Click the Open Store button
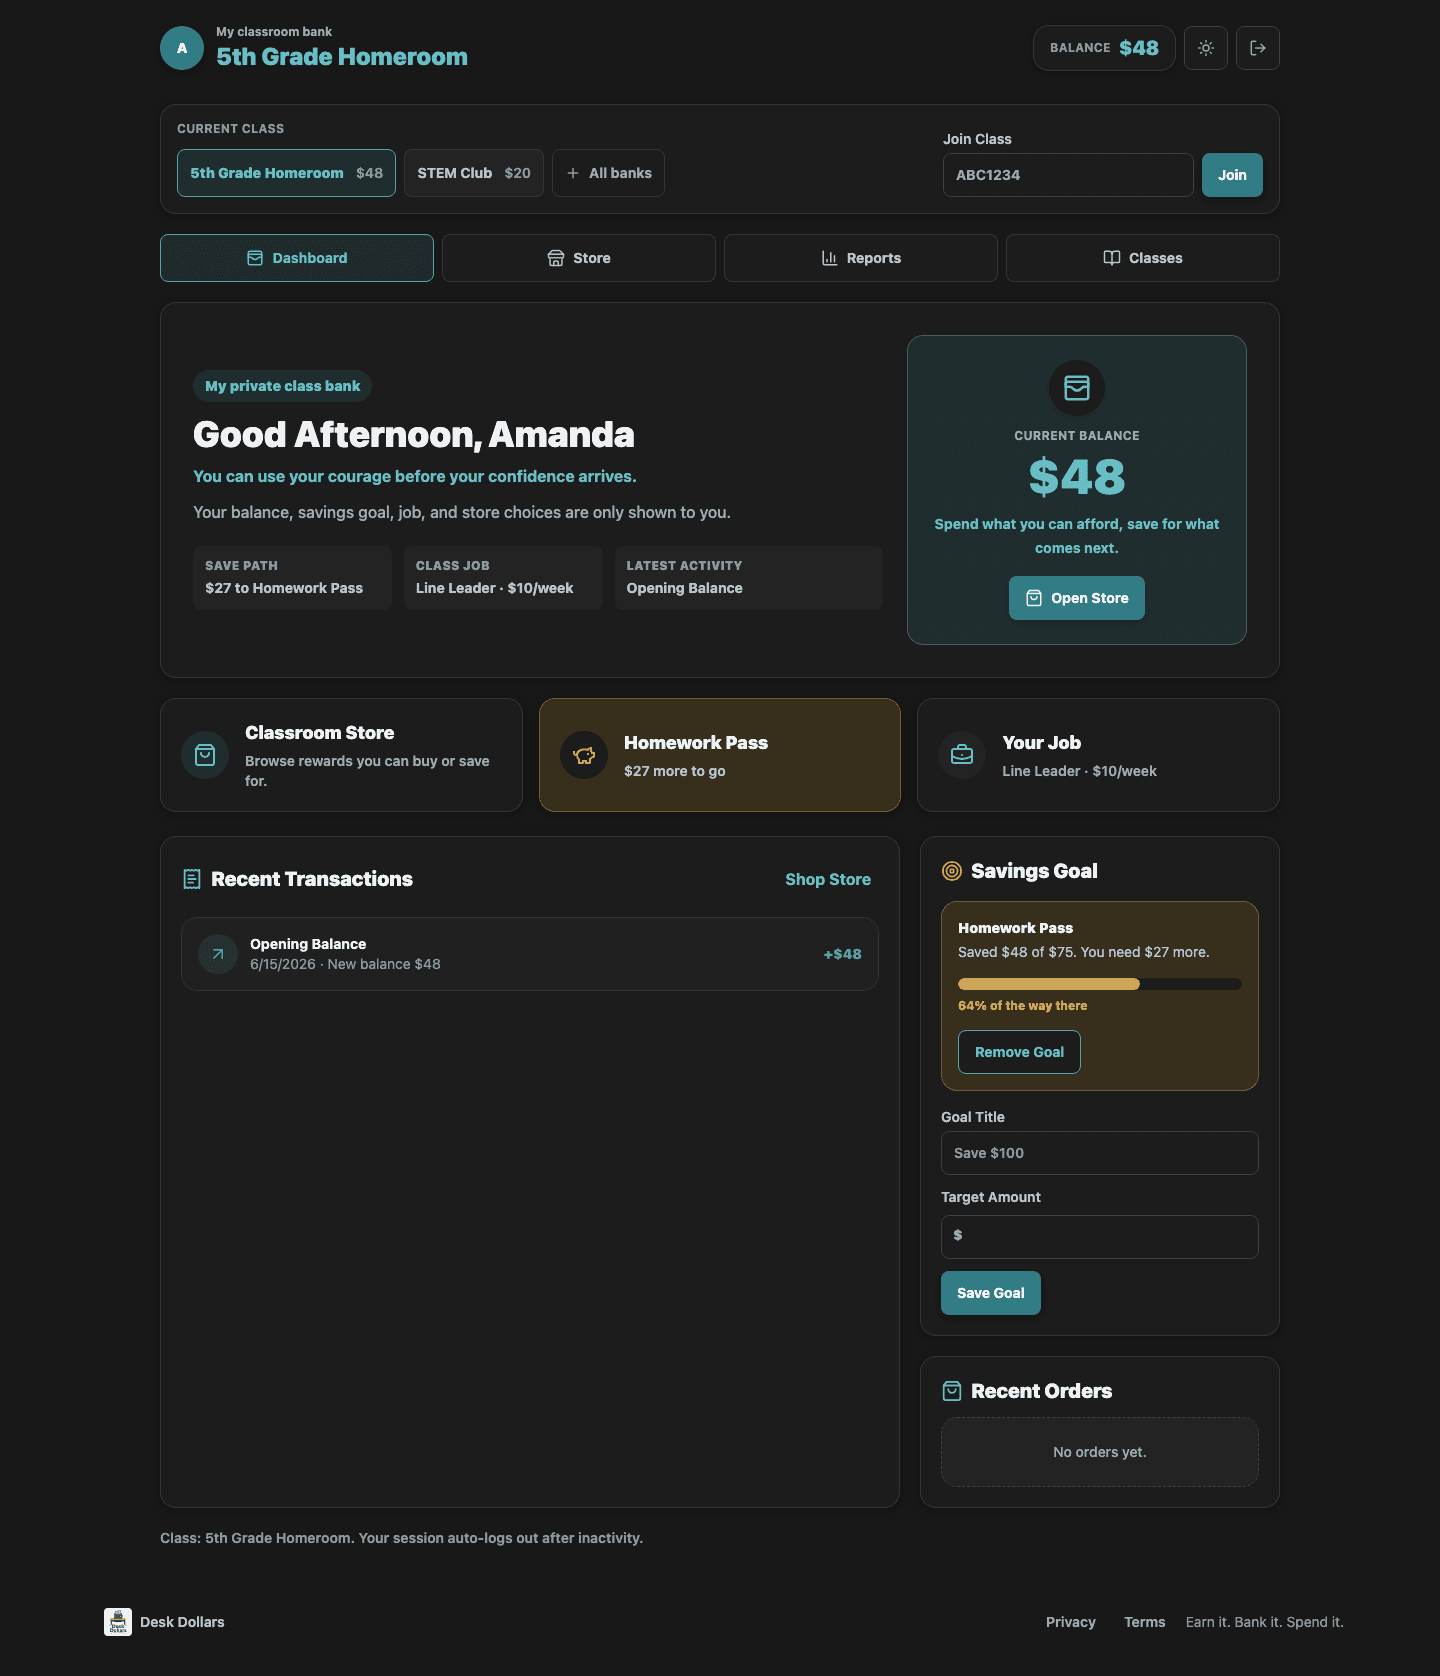 click(1077, 598)
